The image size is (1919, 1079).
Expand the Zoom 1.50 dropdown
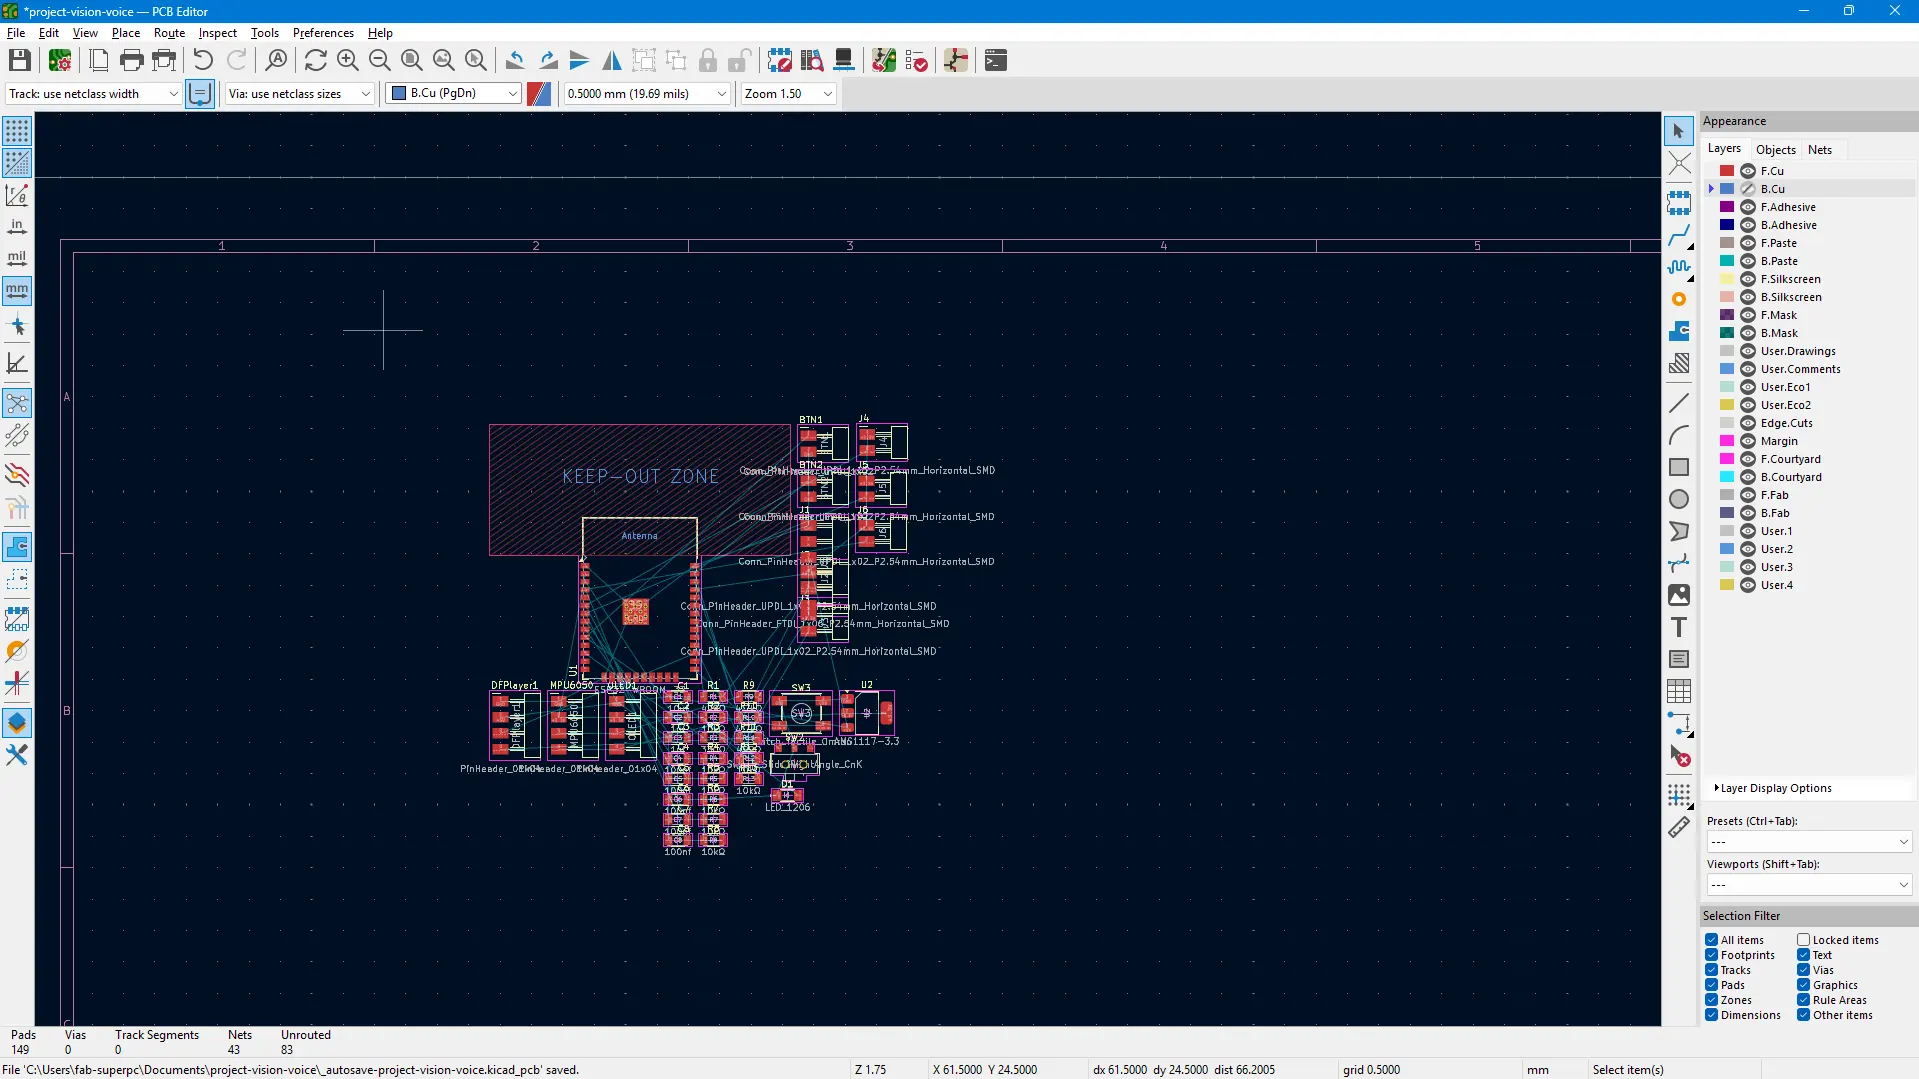788,93
